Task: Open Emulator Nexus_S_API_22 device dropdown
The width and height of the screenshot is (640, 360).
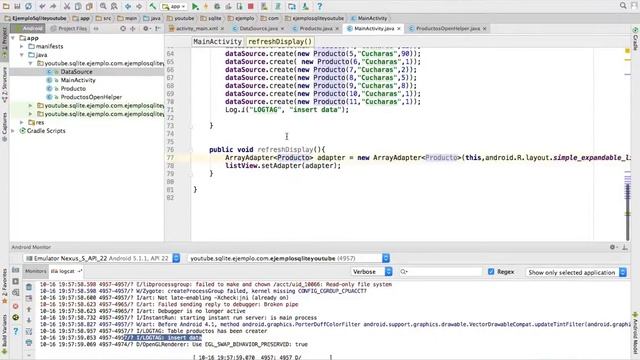Action: pos(102,258)
